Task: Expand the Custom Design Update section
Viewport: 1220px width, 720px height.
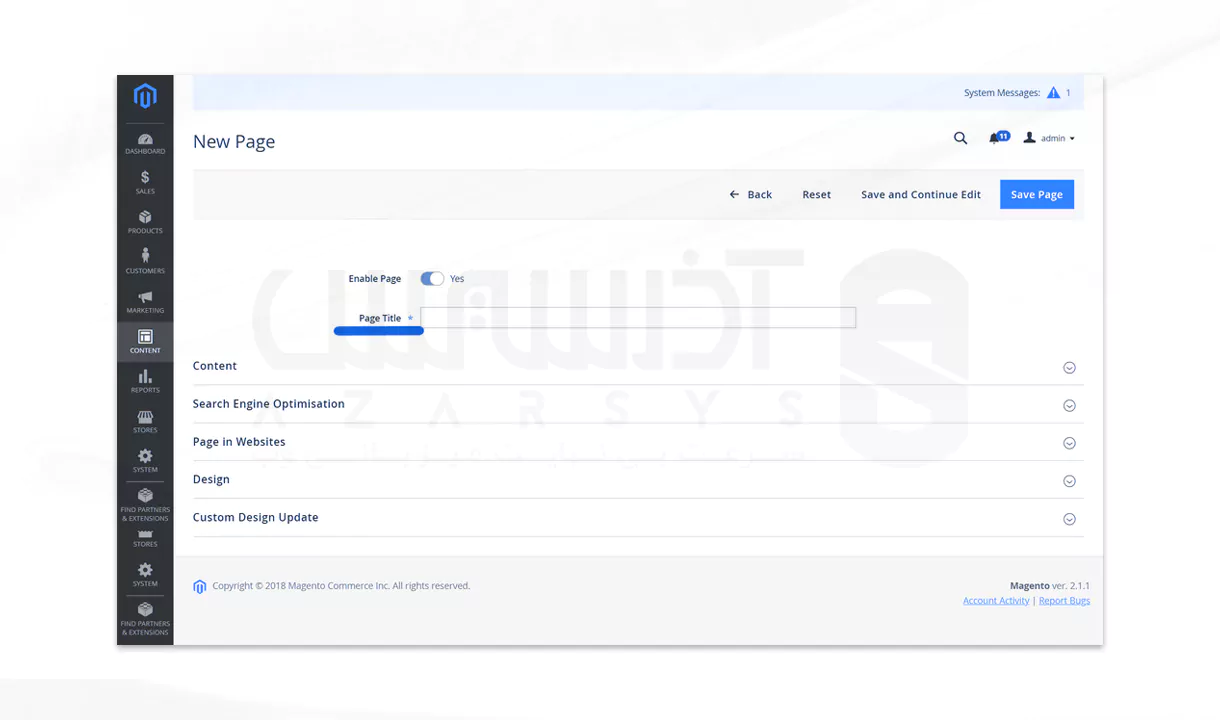Action: (x=638, y=518)
